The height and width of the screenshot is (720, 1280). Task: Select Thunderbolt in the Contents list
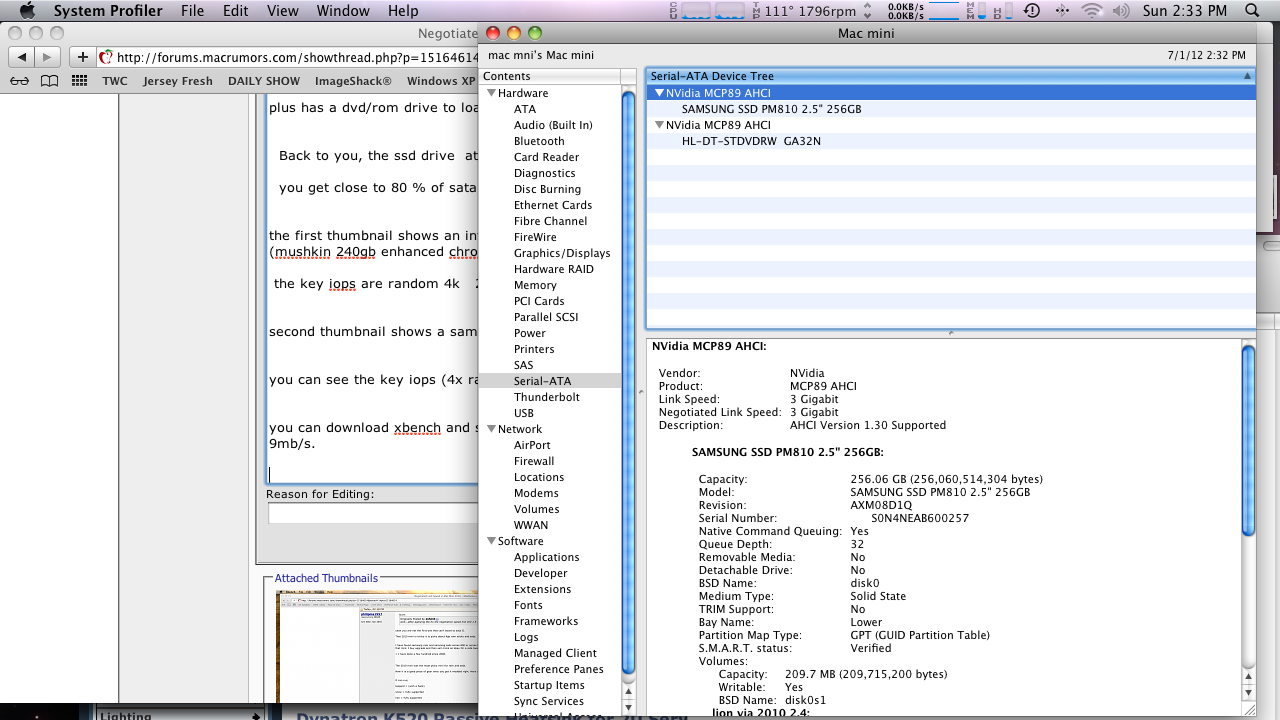point(546,397)
